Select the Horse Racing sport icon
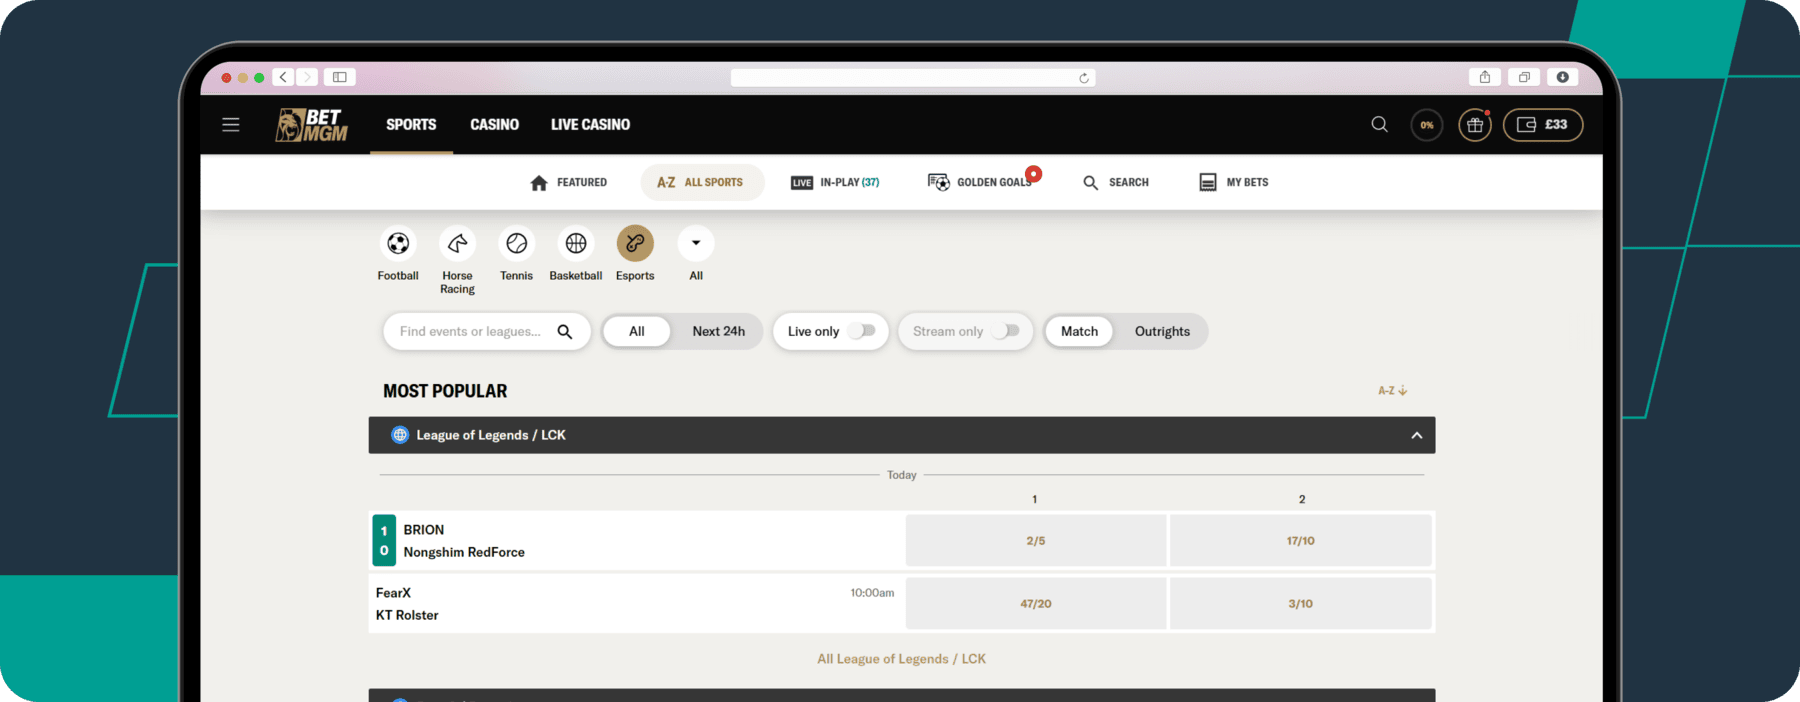1800x702 pixels. tap(457, 243)
